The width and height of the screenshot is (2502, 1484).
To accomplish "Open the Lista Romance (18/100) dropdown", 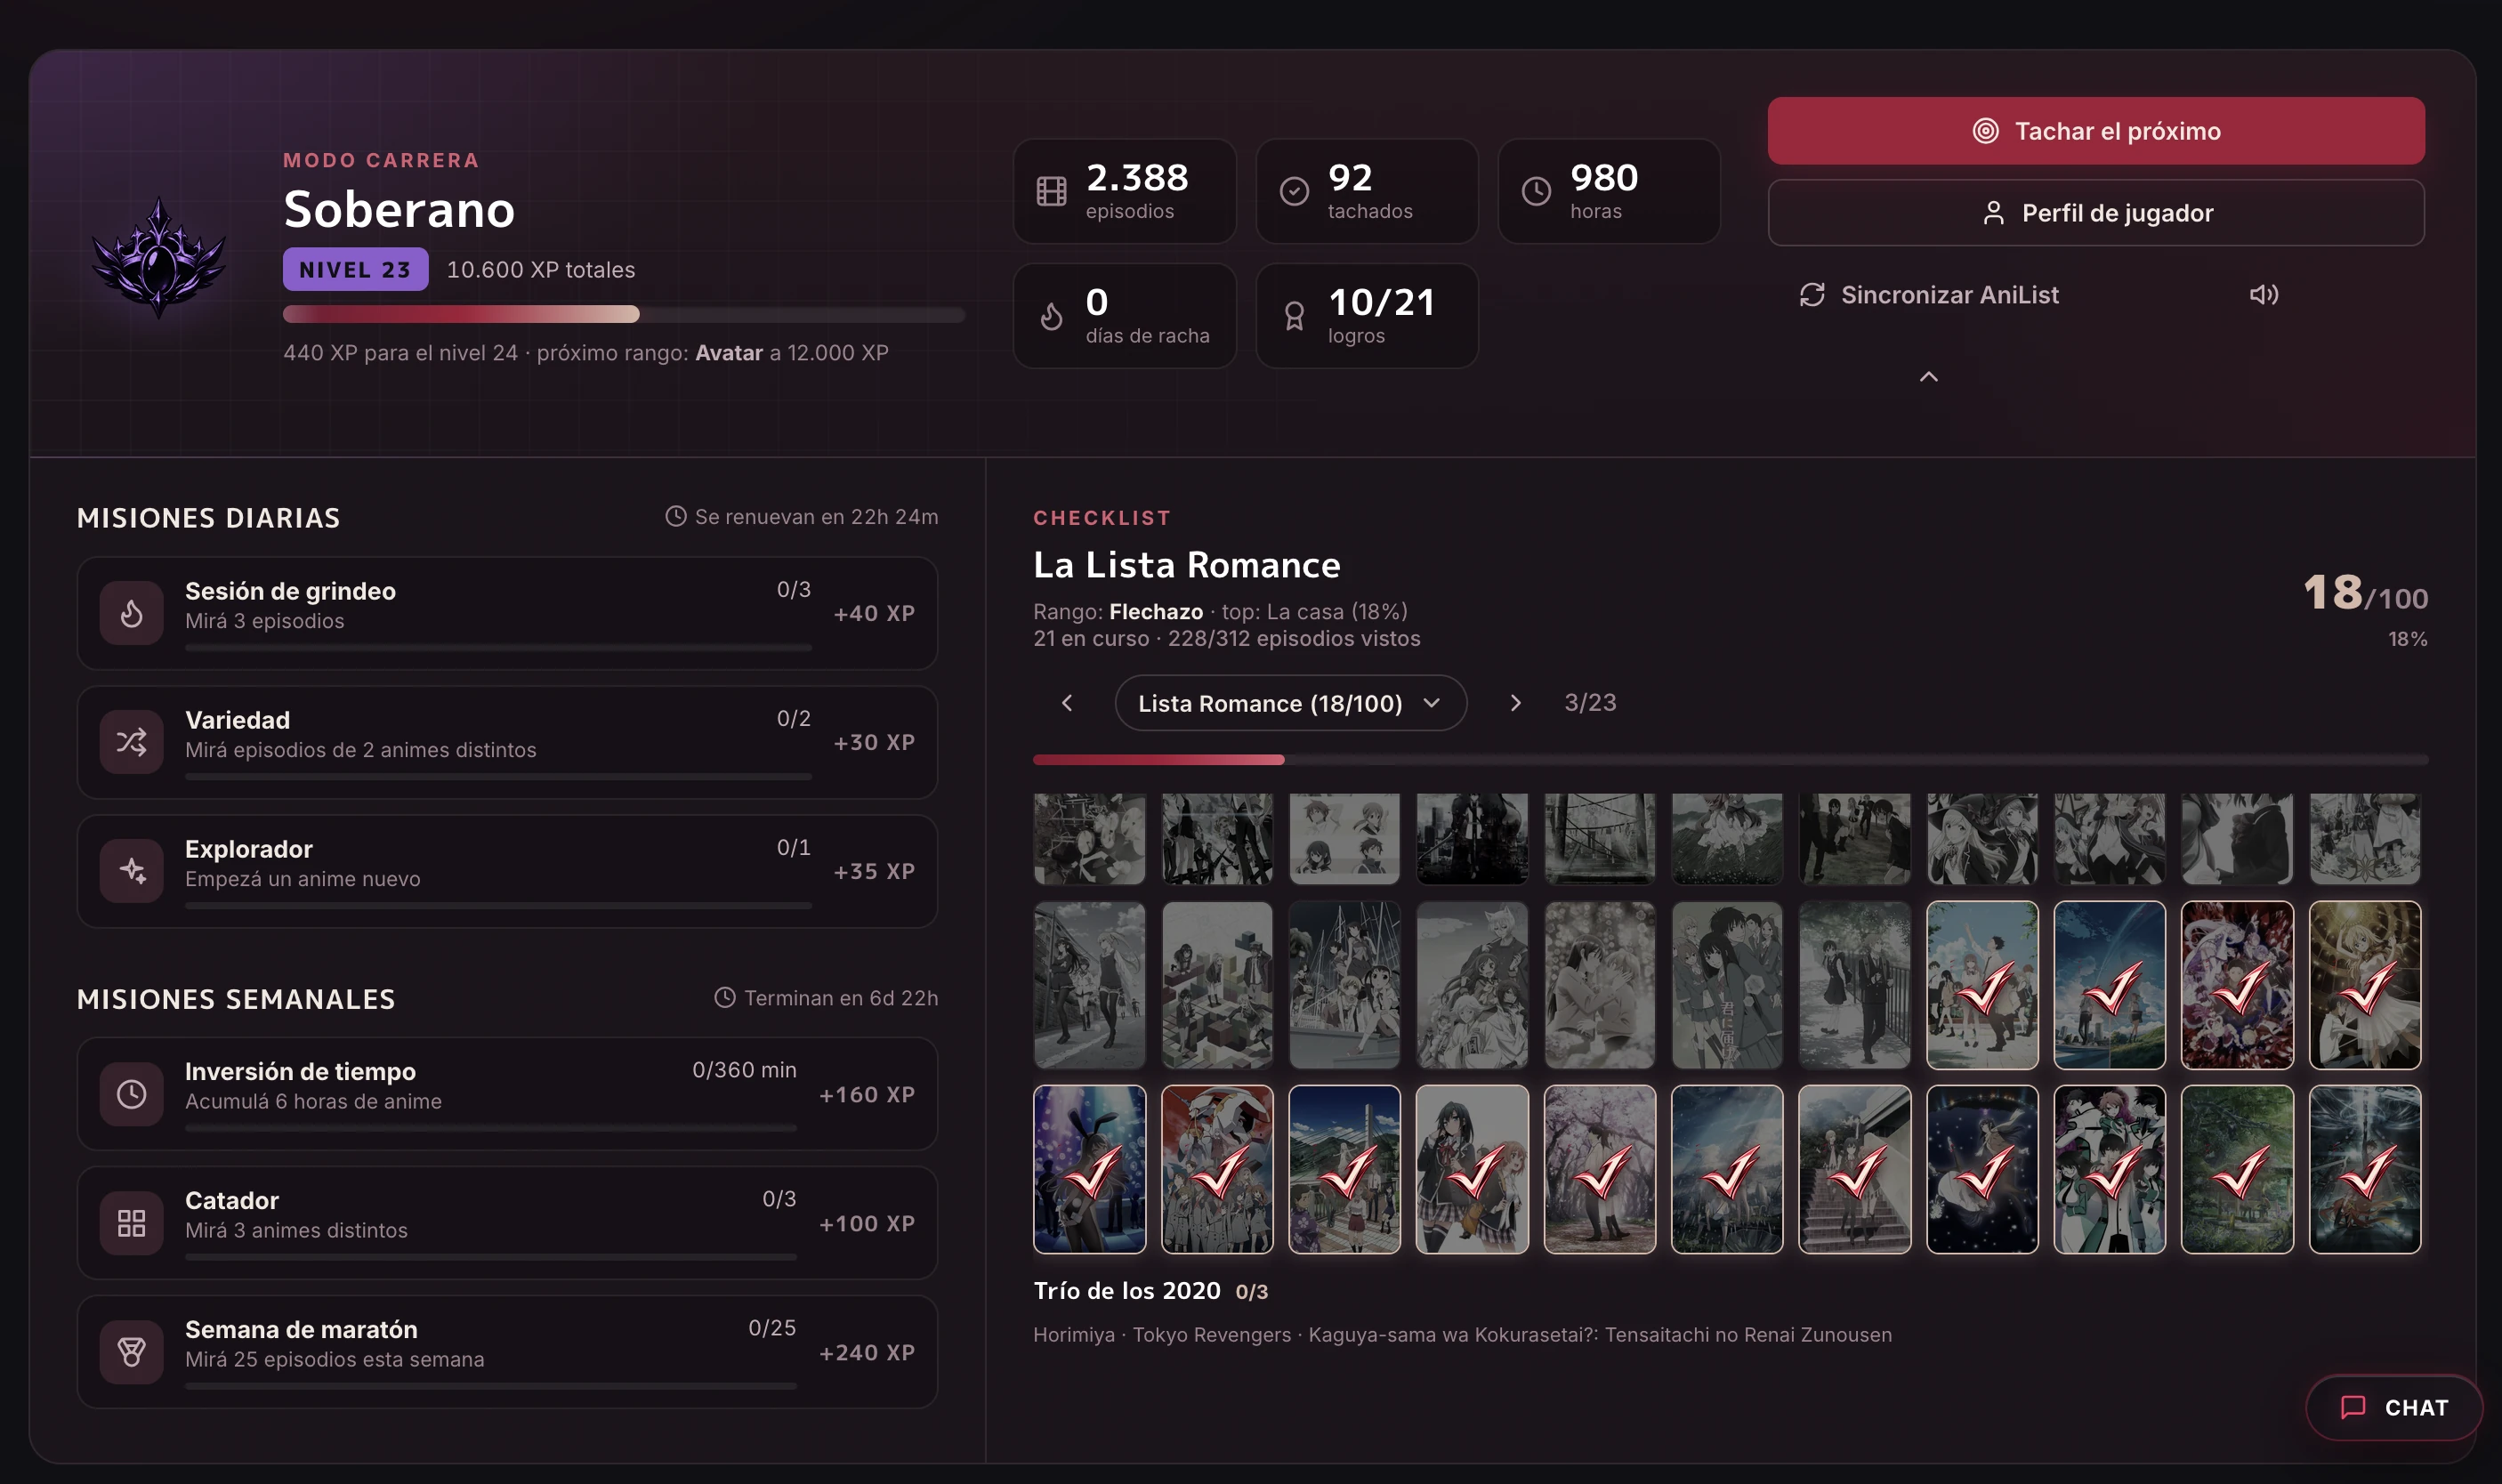I will click(1290, 703).
